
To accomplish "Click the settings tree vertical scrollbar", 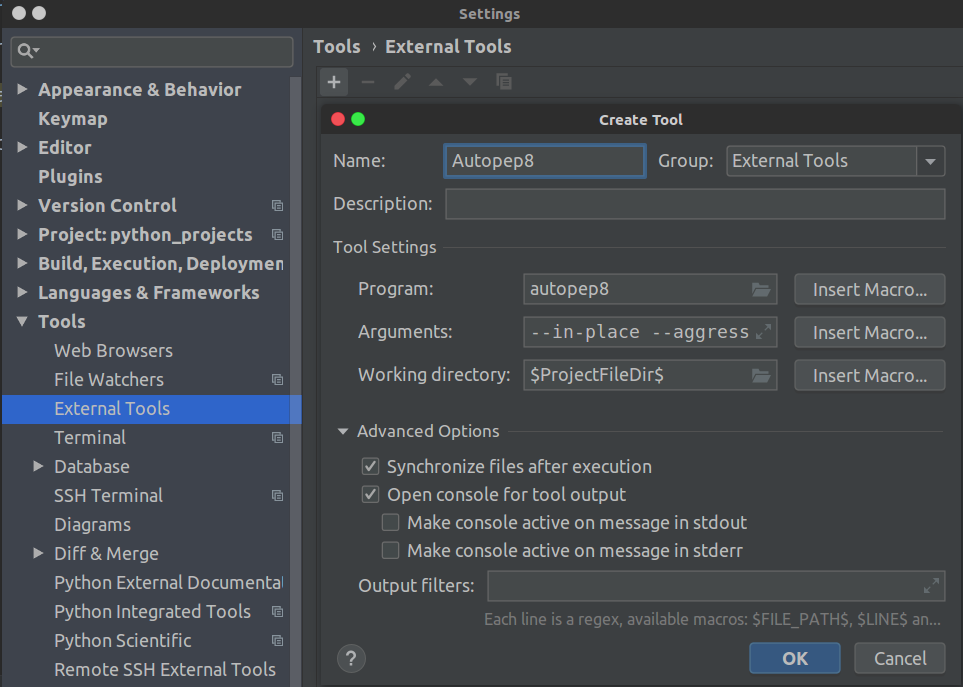I will tap(295, 381).
